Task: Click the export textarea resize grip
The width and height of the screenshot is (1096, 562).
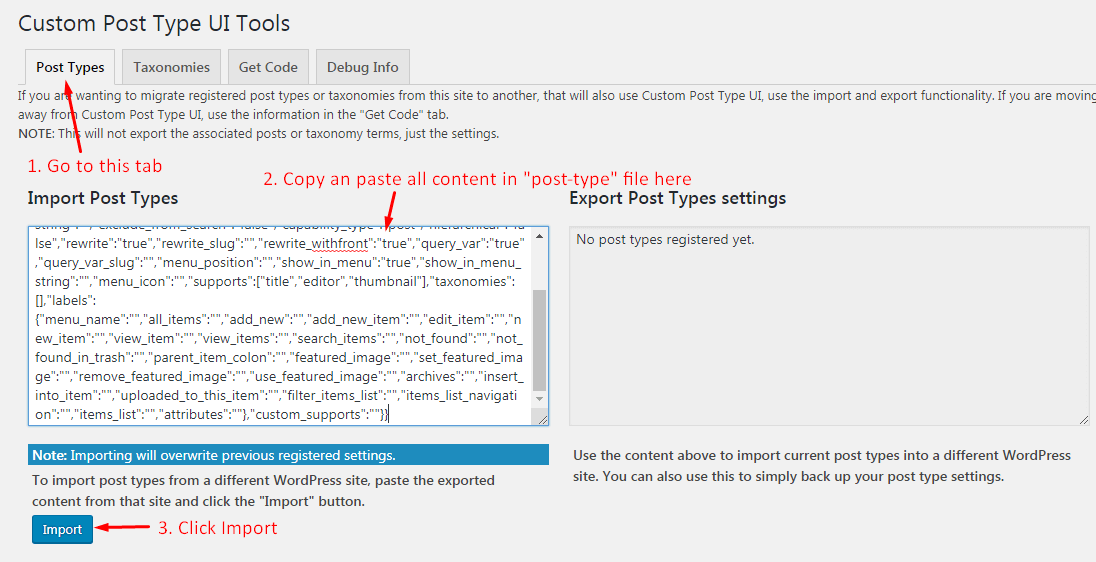Action: (1083, 419)
